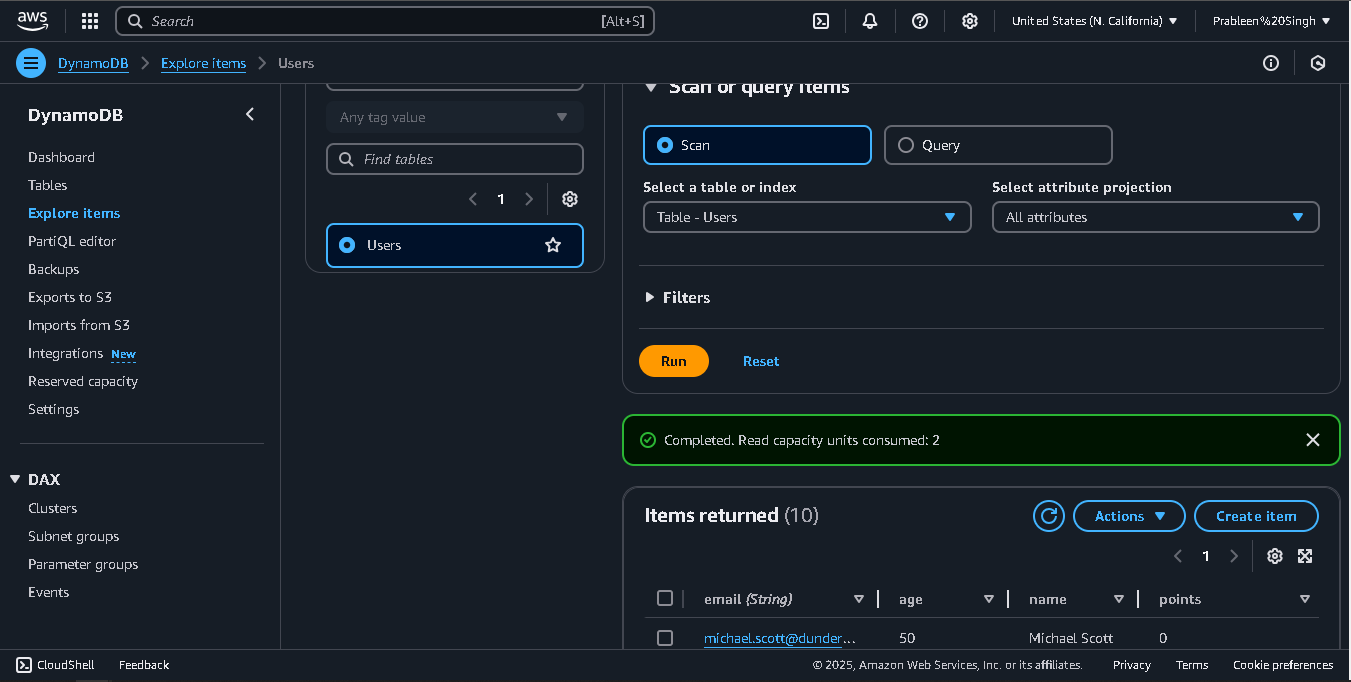Favorite the Users table with the star
Viewport: 1351px width, 682px height.
click(x=553, y=245)
